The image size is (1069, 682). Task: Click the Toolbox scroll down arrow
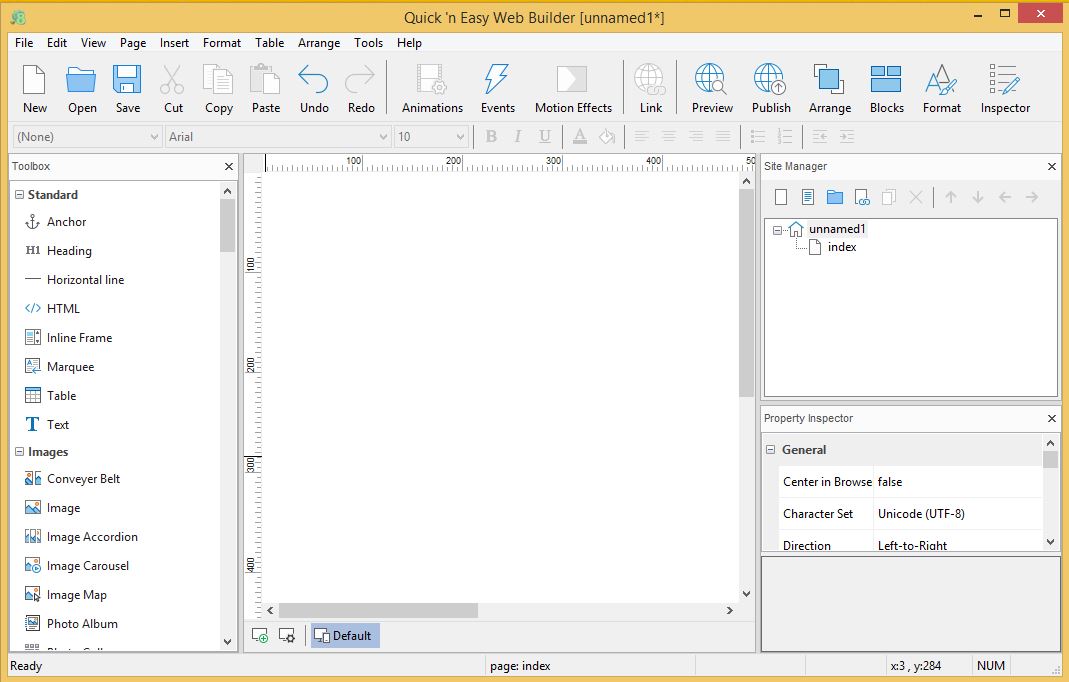coord(228,641)
